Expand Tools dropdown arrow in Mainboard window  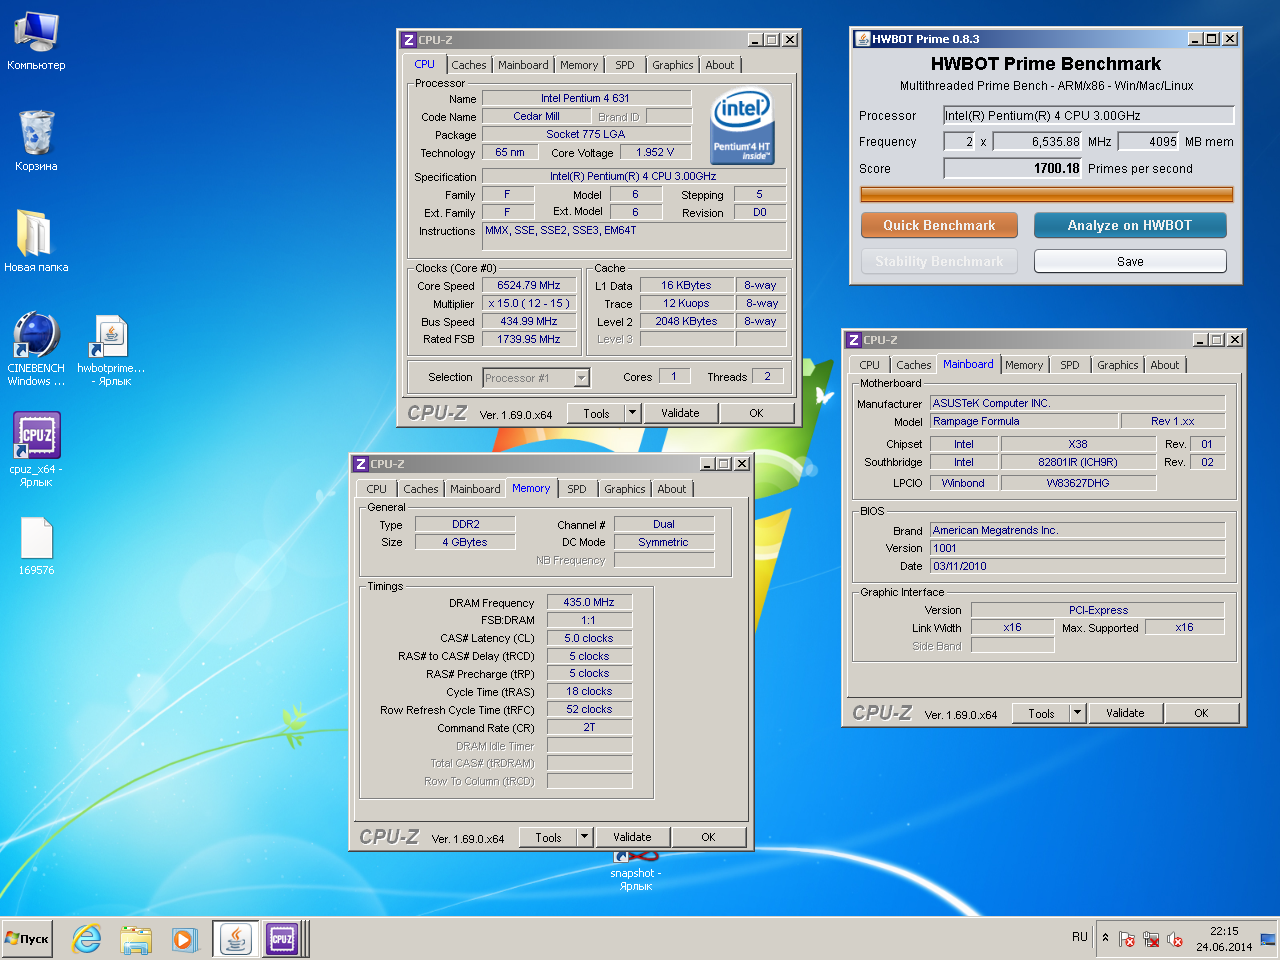click(x=1077, y=713)
